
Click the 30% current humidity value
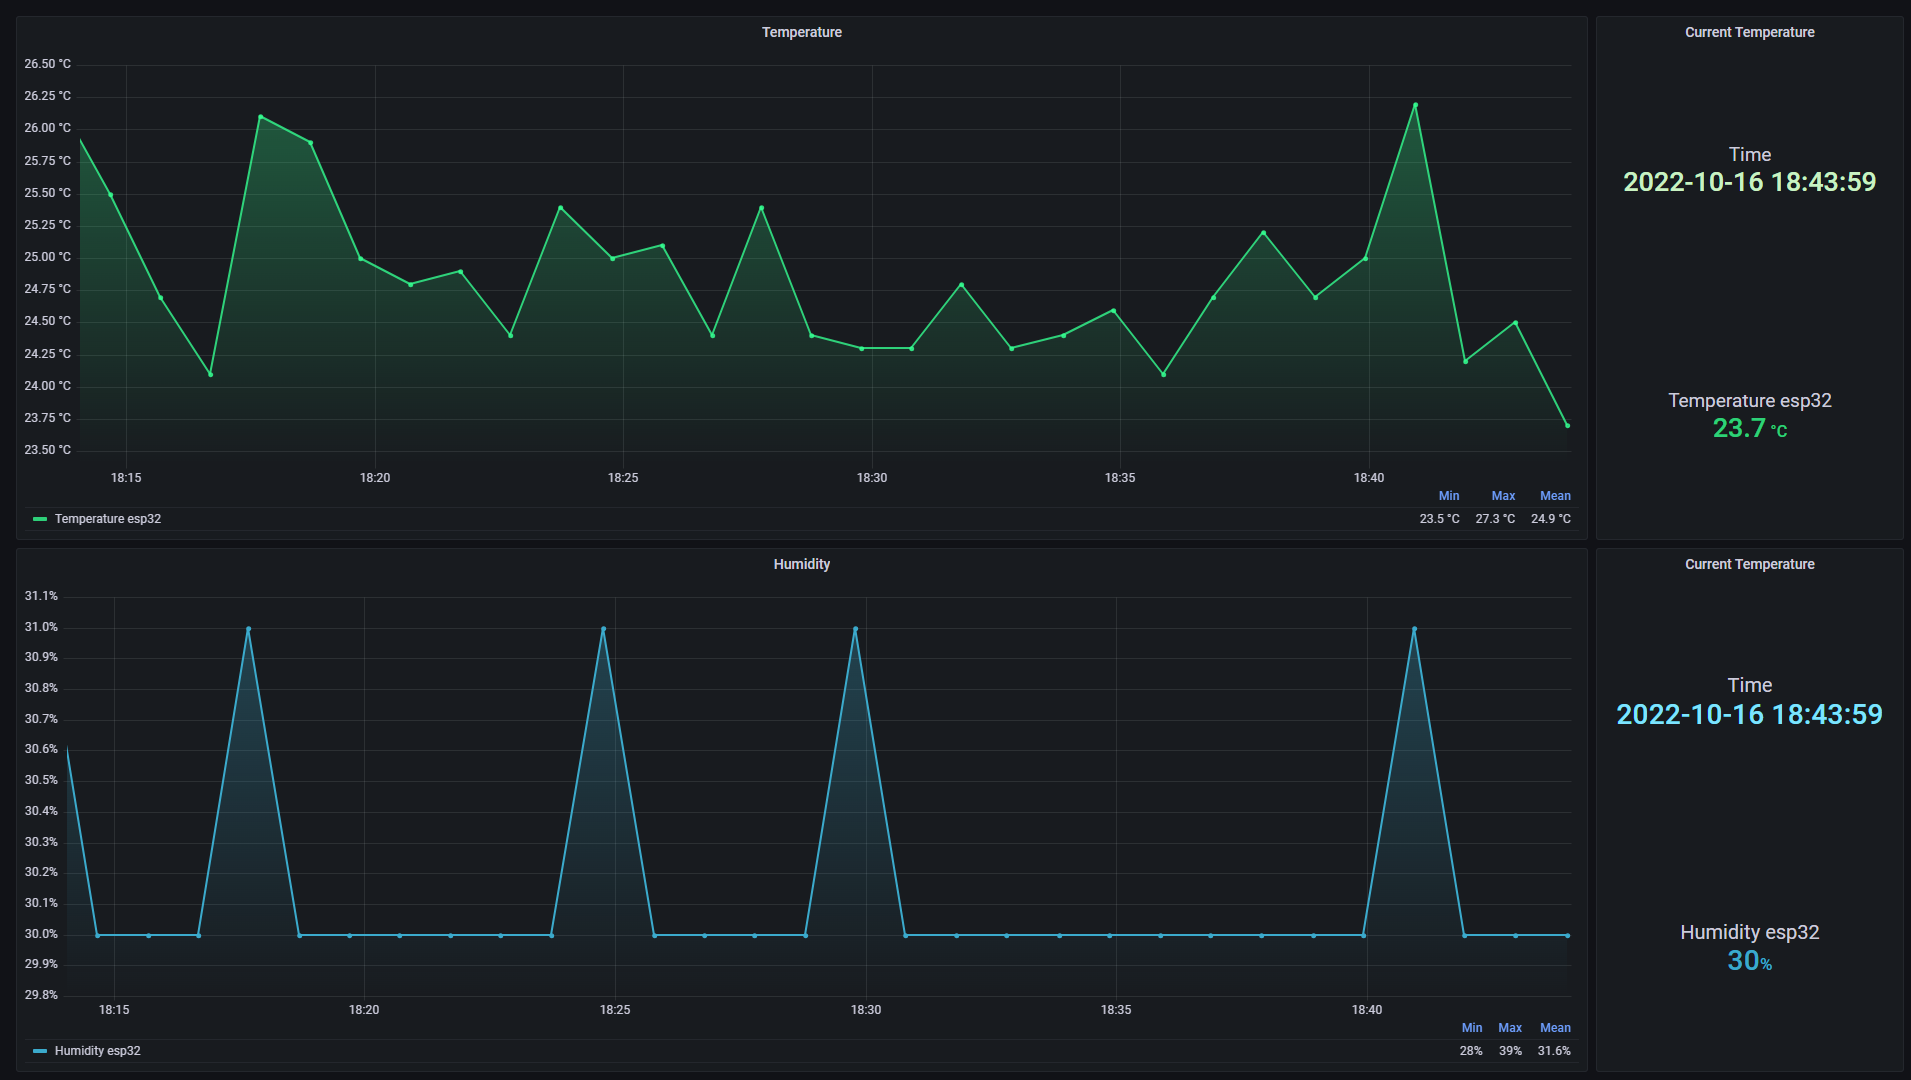click(x=1749, y=961)
